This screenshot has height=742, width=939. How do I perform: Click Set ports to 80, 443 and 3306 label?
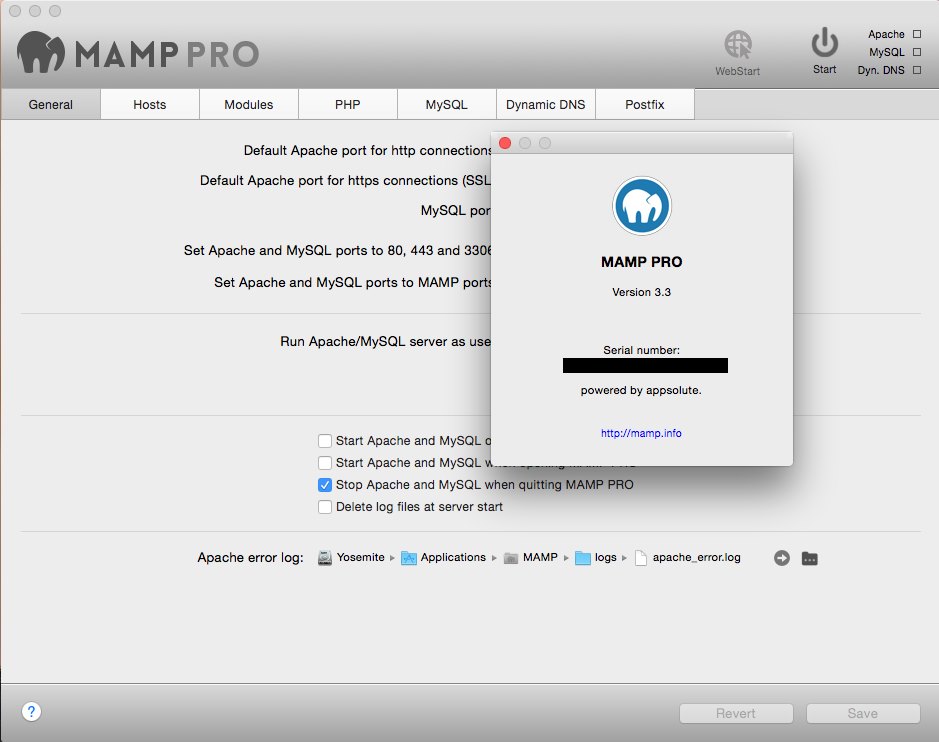337,250
